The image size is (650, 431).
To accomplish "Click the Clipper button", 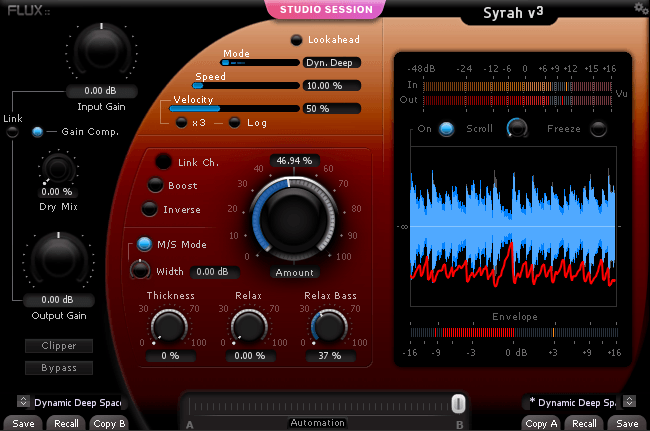I will pos(59,346).
